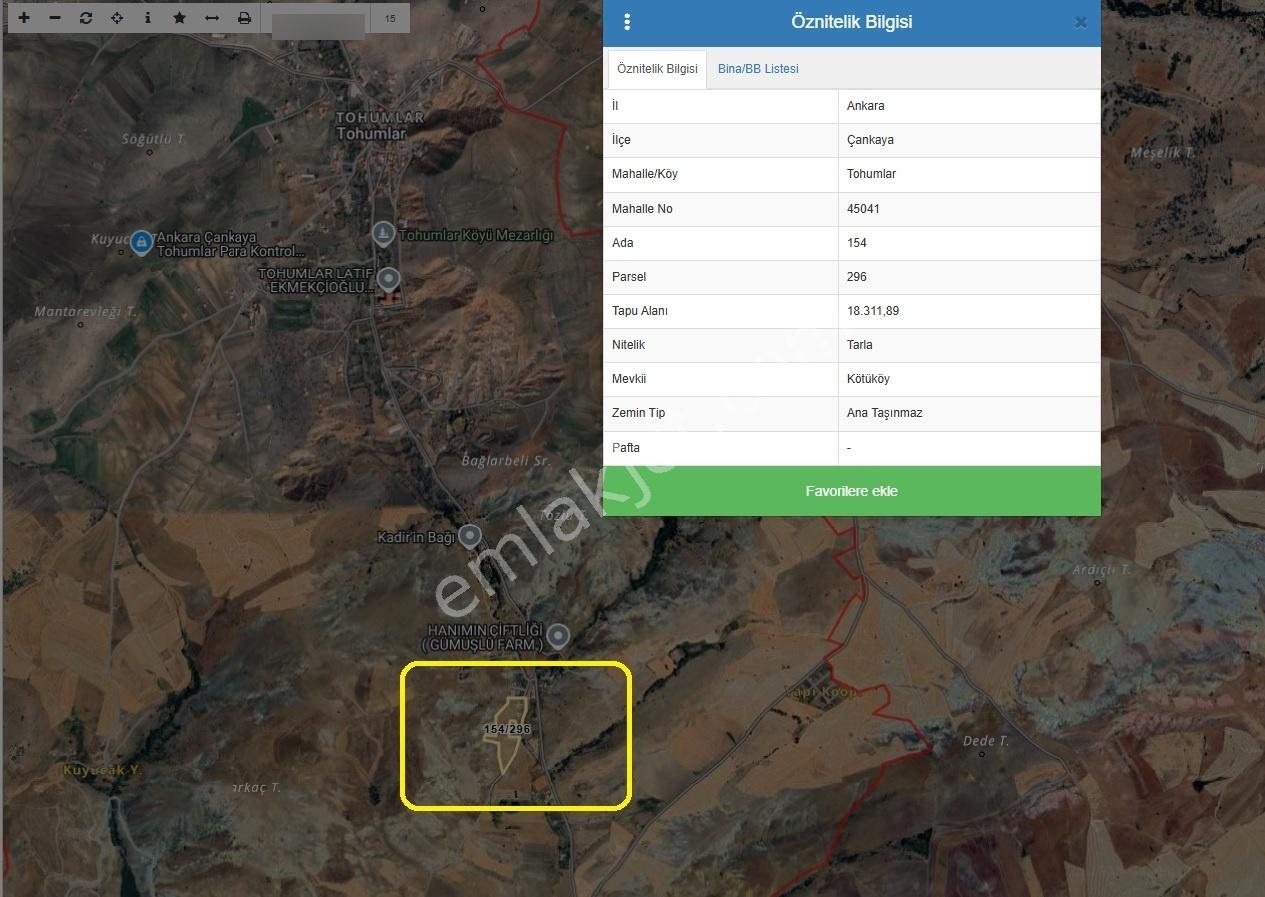
Task: Click the Dede T. map label
Action: click(x=986, y=741)
